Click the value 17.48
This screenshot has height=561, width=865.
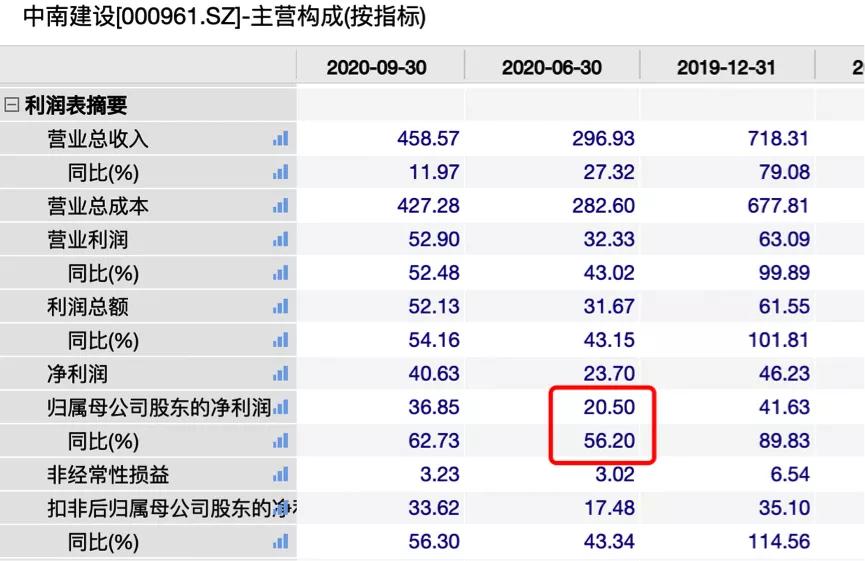(x=609, y=508)
